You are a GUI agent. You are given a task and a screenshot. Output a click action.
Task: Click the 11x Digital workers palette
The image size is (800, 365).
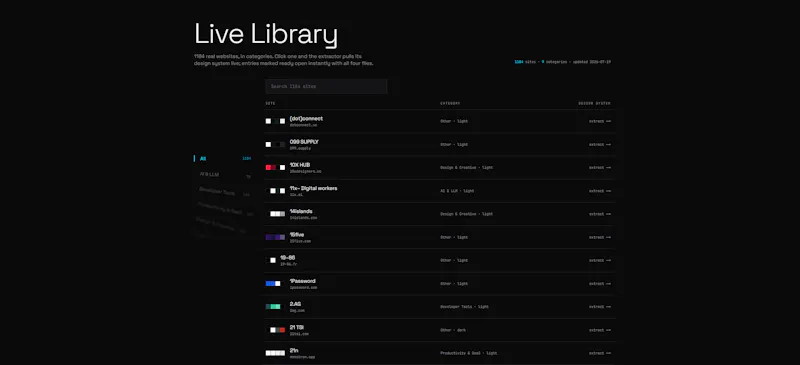tap(275, 191)
